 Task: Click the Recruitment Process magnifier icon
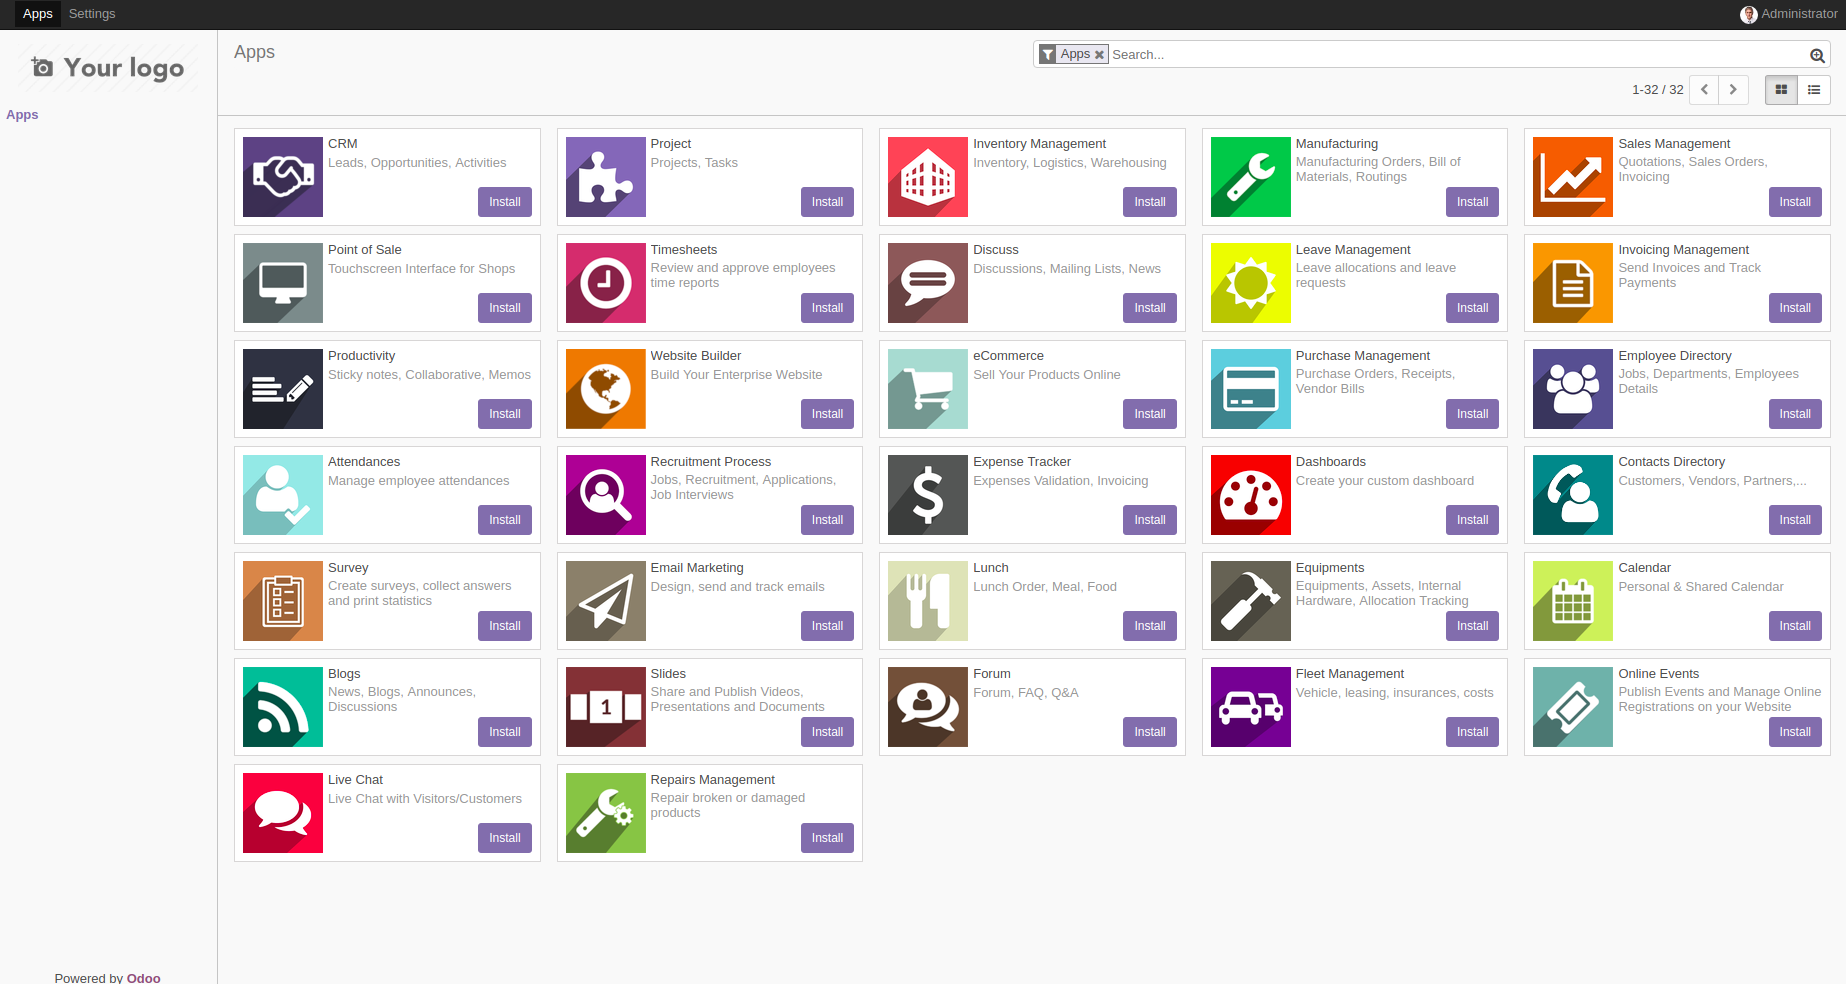(x=606, y=495)
